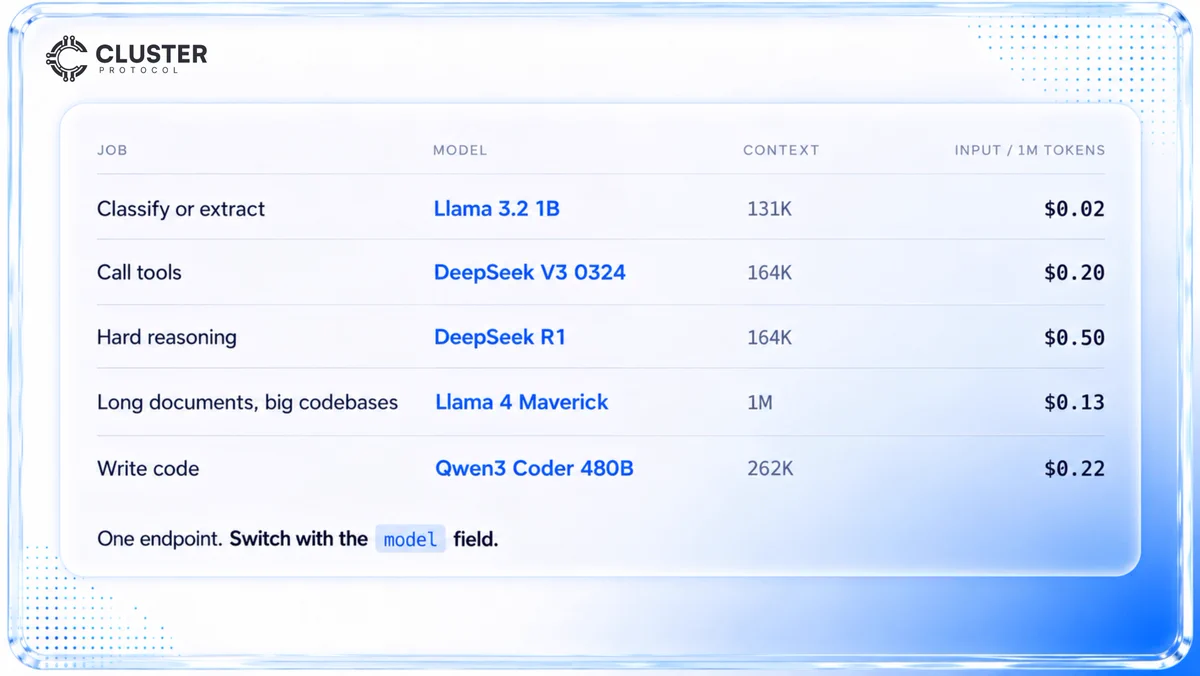The height and width of the screenshot is (676, 1200).
Task: Click the 131K context value
Action: coord(770,209)
